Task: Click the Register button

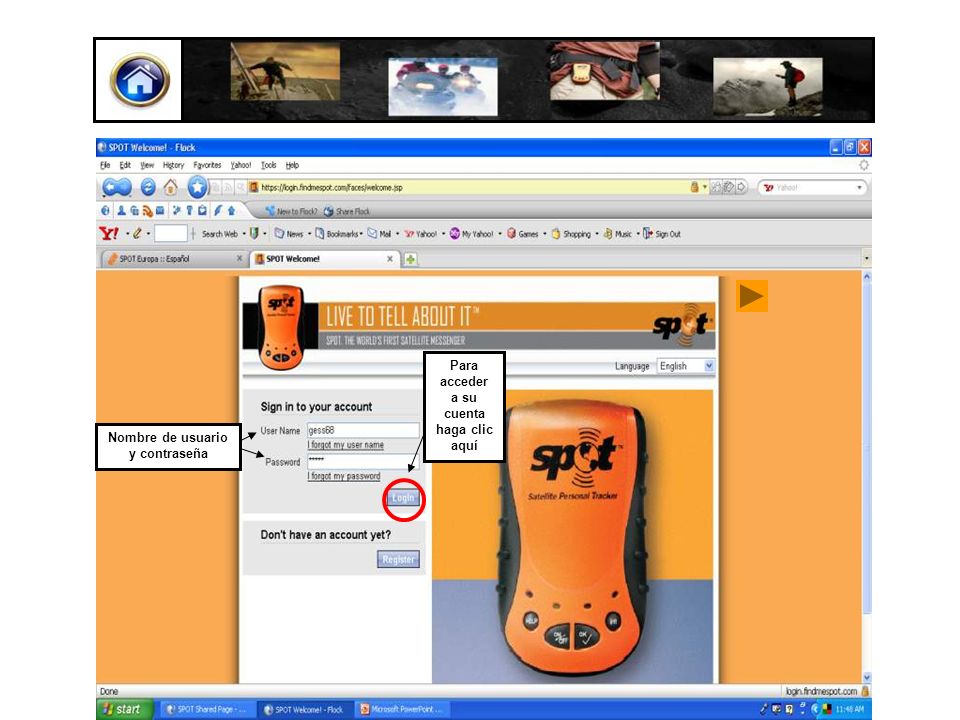Action: [x=398, y=560]
